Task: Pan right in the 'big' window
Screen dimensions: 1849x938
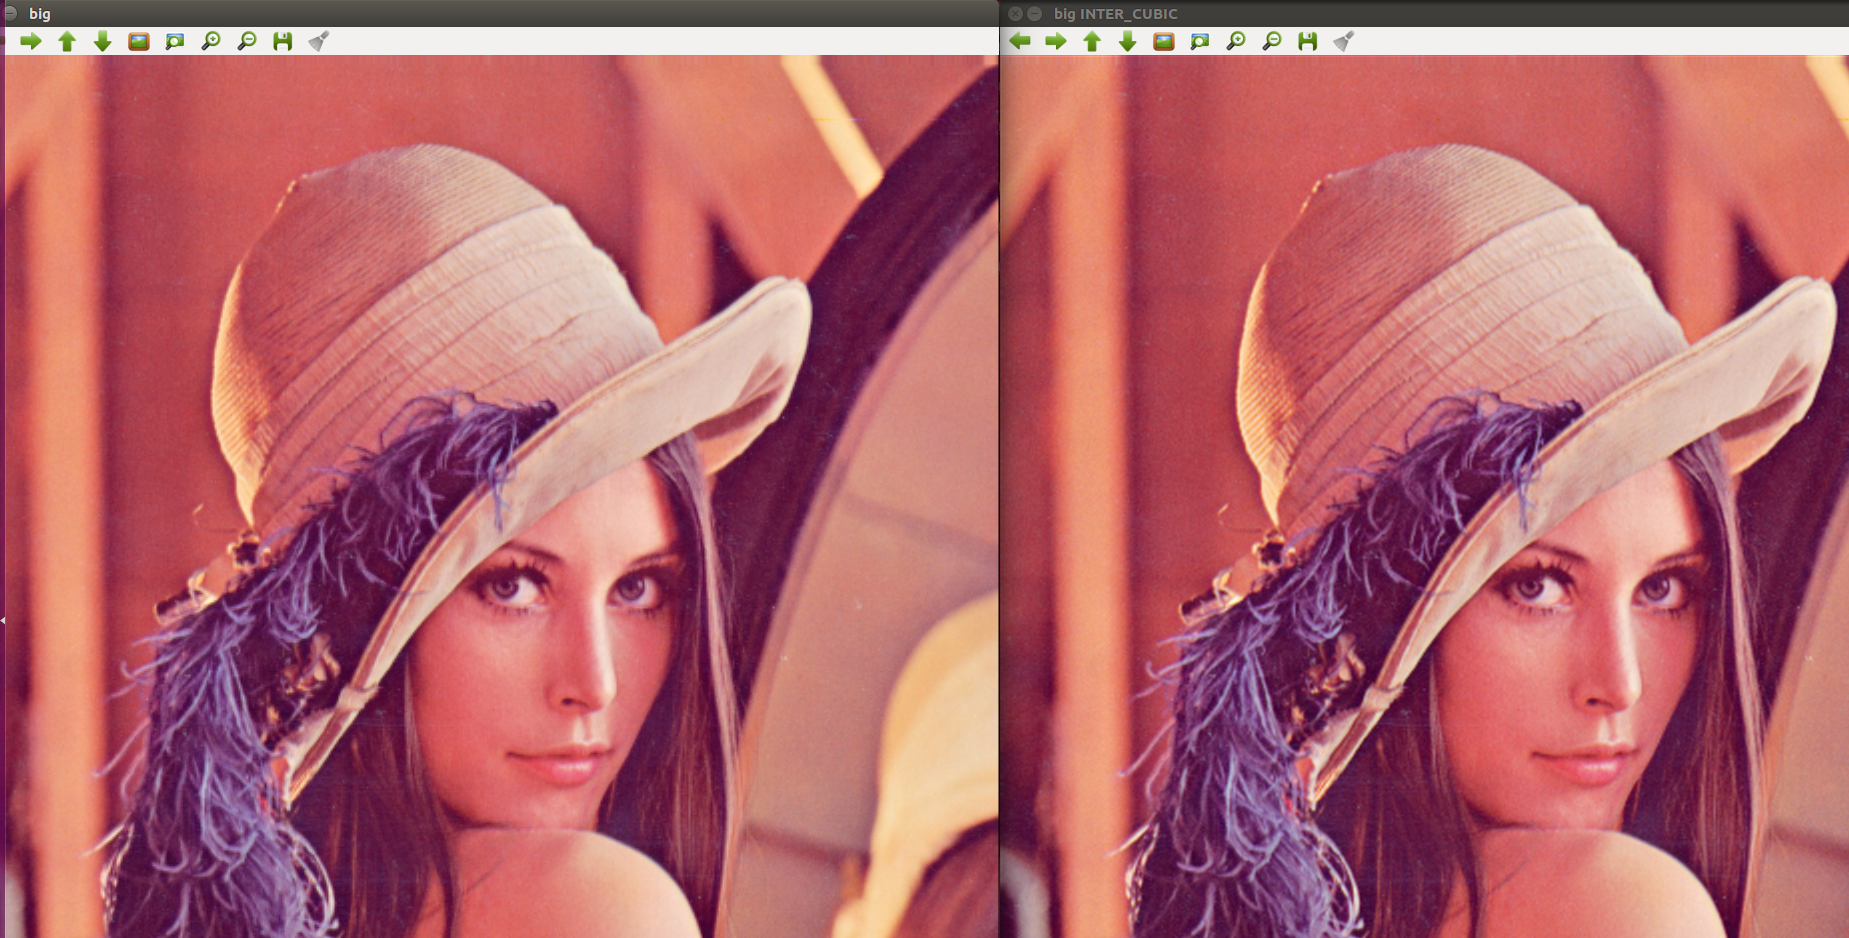Action: click(31, 41)
